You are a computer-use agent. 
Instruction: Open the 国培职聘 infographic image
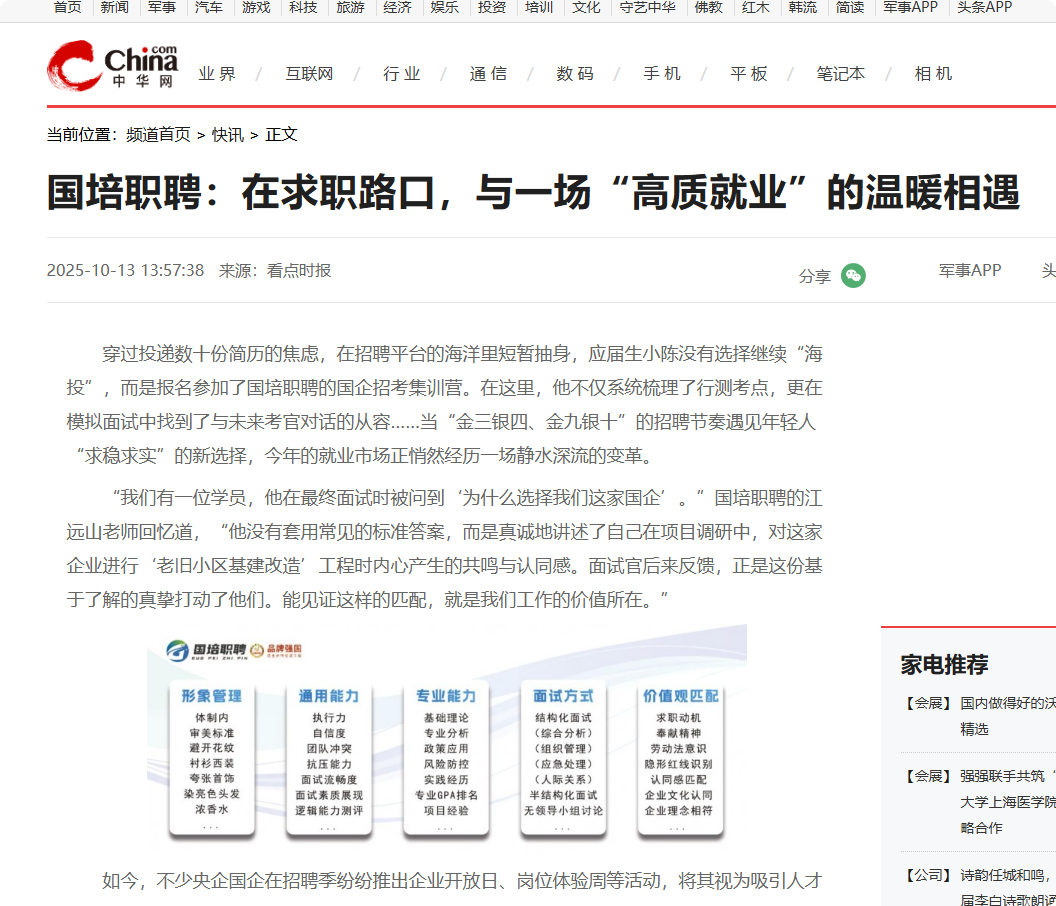point(446,735)
